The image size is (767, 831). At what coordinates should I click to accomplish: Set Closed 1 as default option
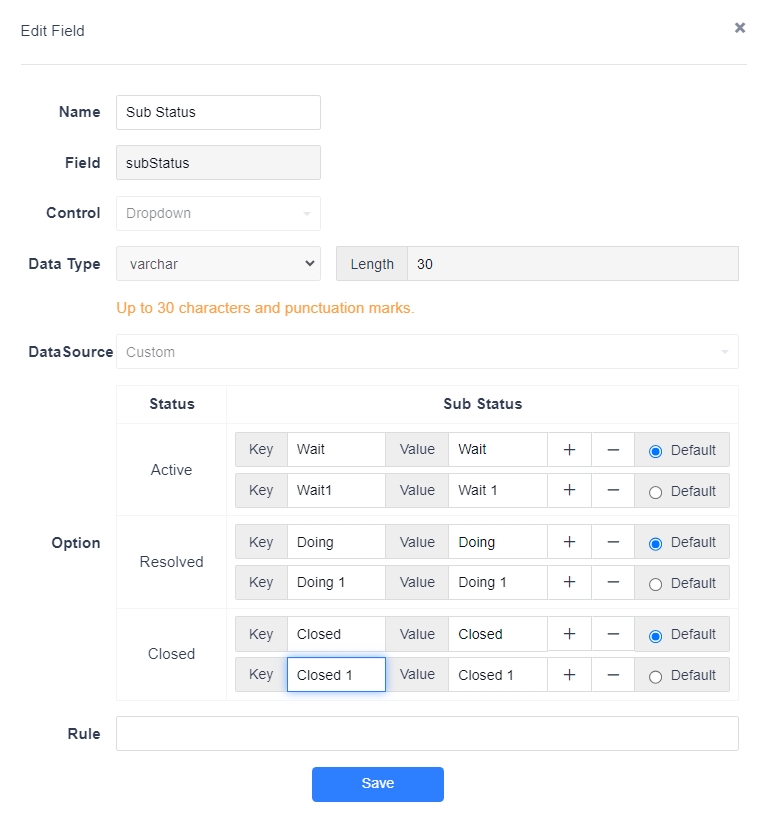[655, 677]
